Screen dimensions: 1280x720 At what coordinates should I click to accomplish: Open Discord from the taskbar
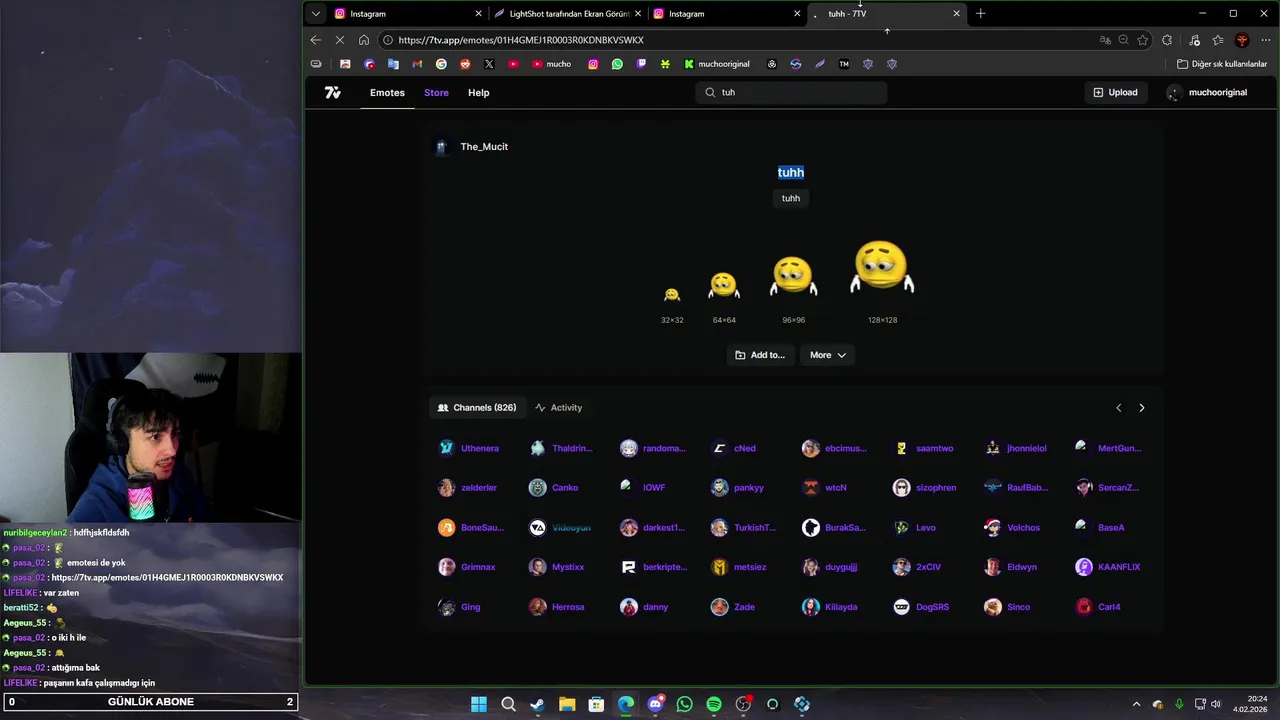[x=655, y=704]
